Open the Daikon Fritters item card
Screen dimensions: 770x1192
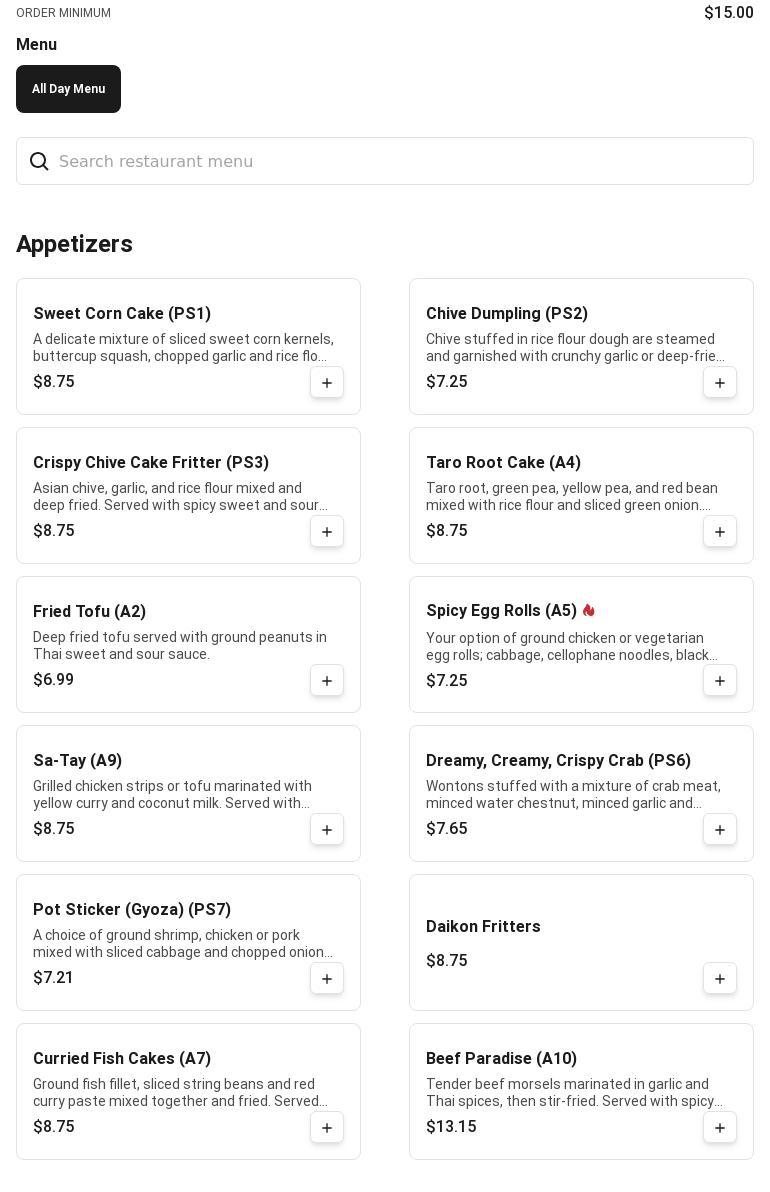pyautogui.click(x=581, y=943)
